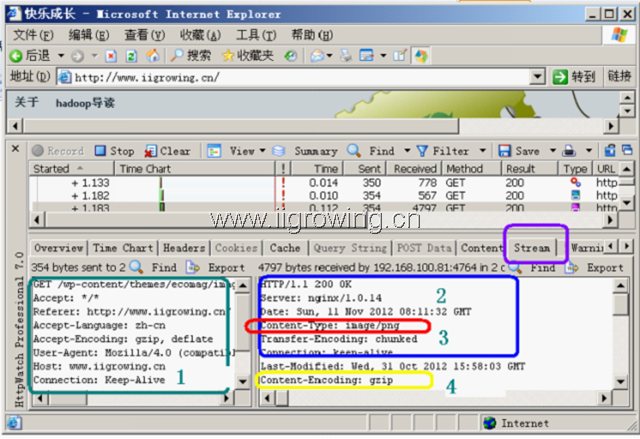Click the Edit page icon in IE toolbar
The width and height of the screenshot is (640, 439).
pyautogui.click(x=400, y=56)
